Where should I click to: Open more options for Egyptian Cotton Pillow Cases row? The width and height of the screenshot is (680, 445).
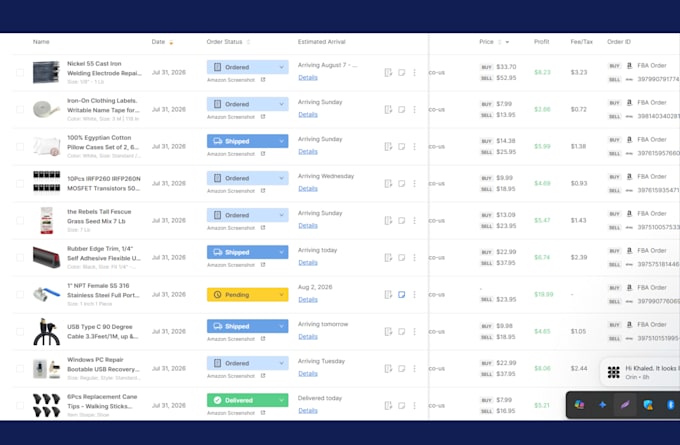(x=415, y=147)
